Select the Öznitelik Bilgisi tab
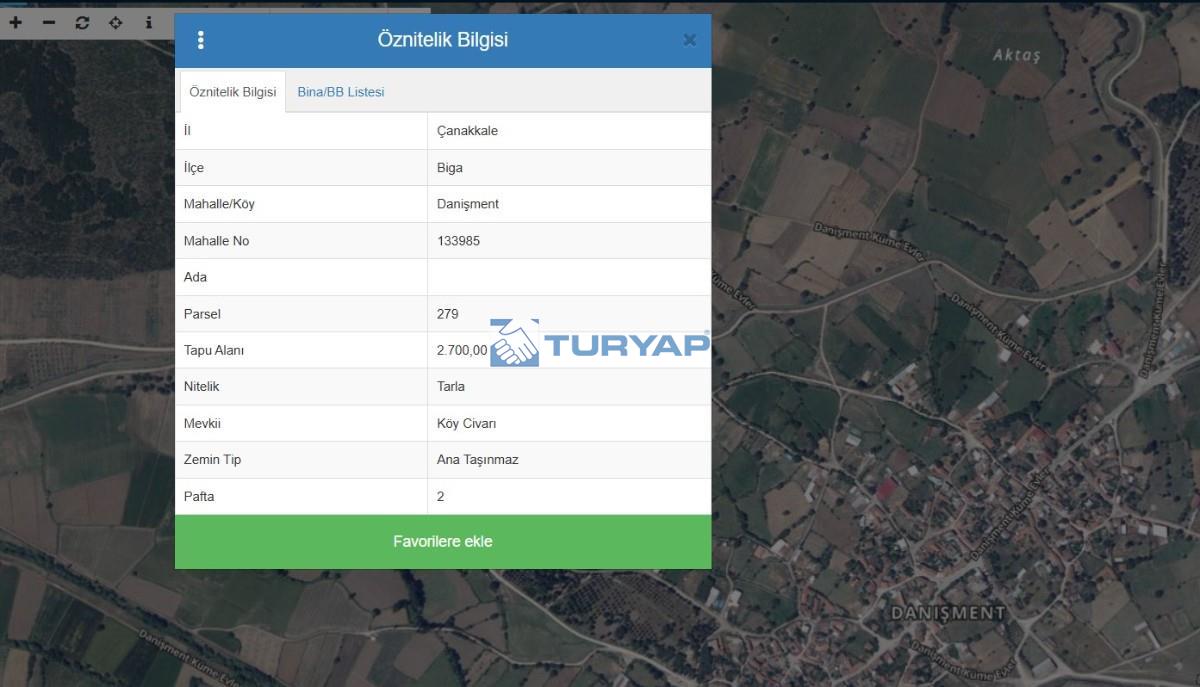The width and height of the screenshot is (1200, 687). (232, 92)
